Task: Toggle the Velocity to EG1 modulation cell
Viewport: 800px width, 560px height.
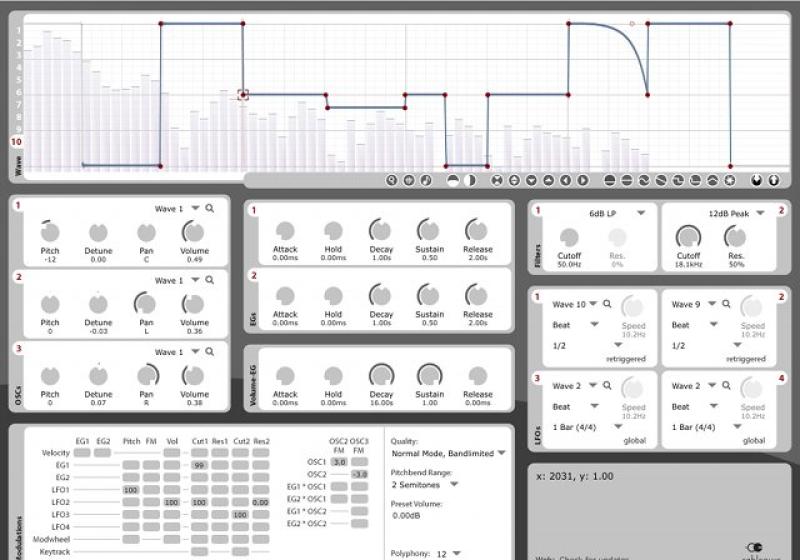Action: point(82,452)
